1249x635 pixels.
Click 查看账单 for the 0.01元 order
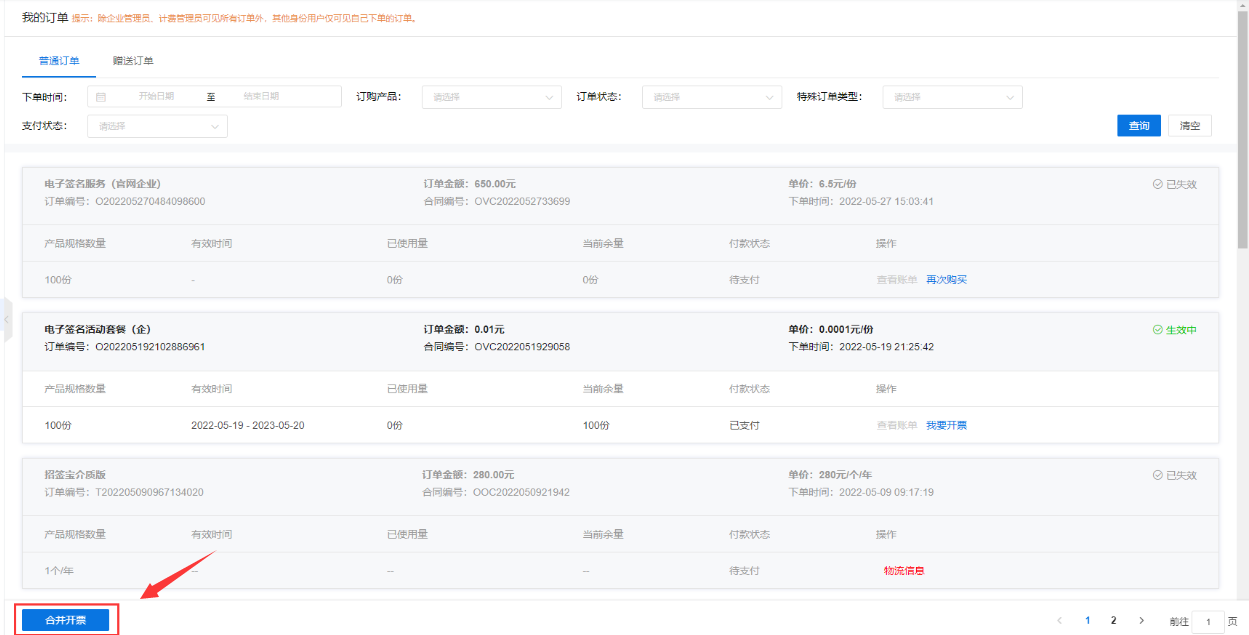(x=897, y=426)
